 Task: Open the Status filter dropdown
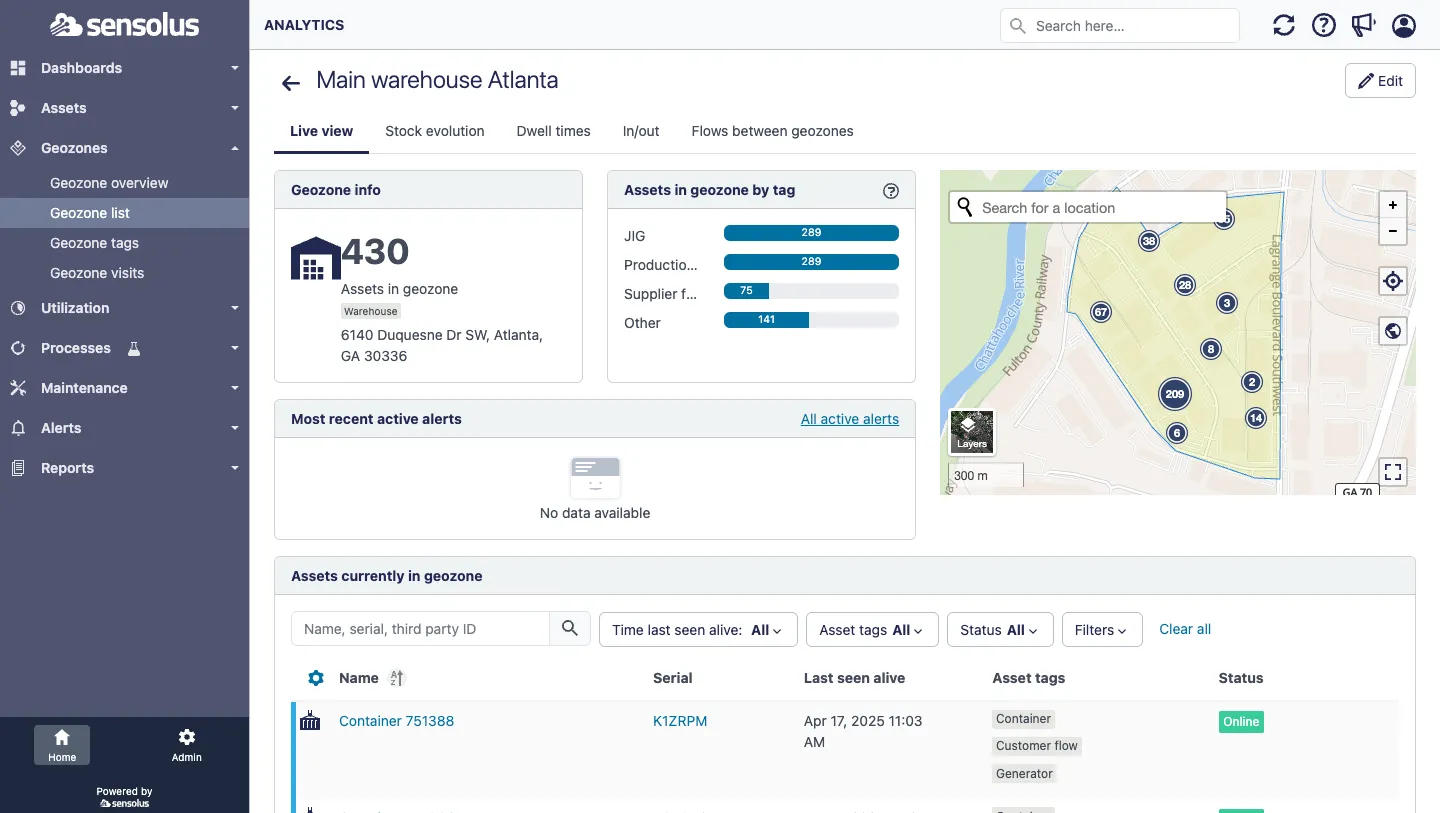click(x=999, y=630)
